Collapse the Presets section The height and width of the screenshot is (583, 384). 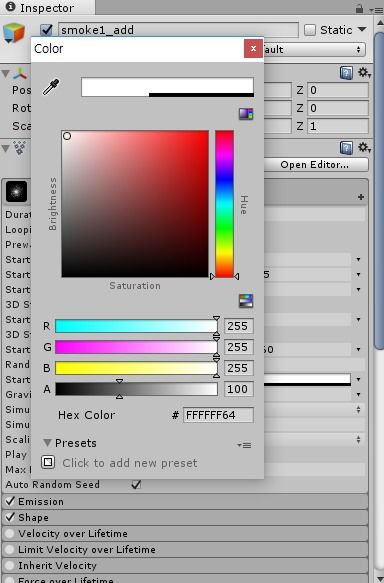click(x=47, y=442)
